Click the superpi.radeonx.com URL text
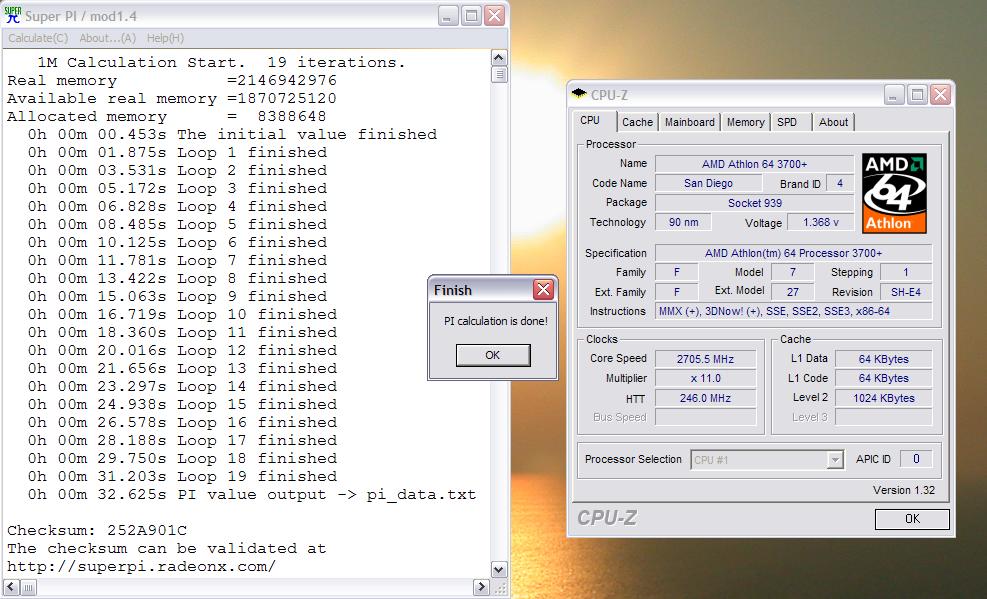 [142, 566]
